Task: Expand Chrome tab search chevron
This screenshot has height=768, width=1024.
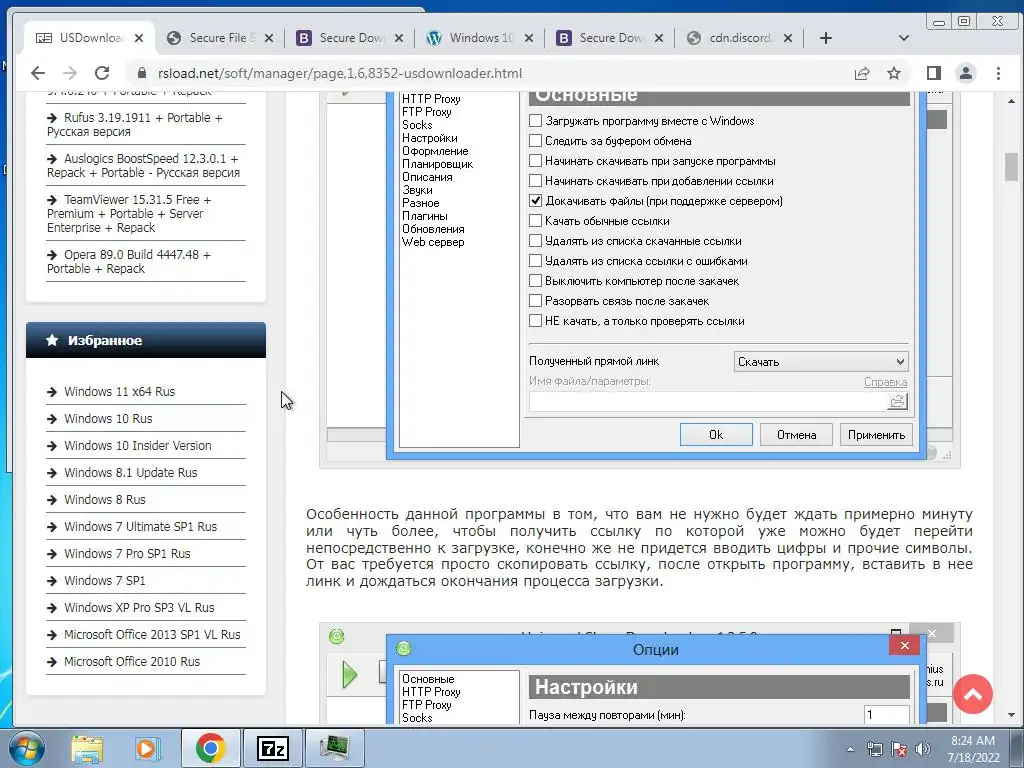Action: click(x=904, y=38)
